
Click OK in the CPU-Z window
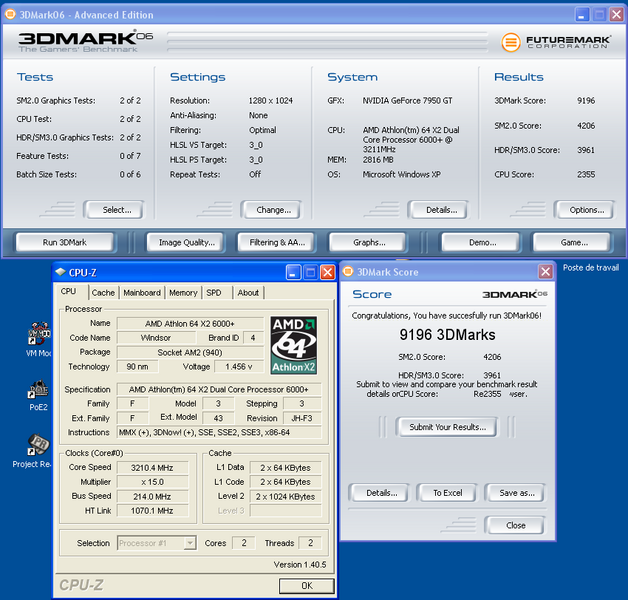point(307,586)
